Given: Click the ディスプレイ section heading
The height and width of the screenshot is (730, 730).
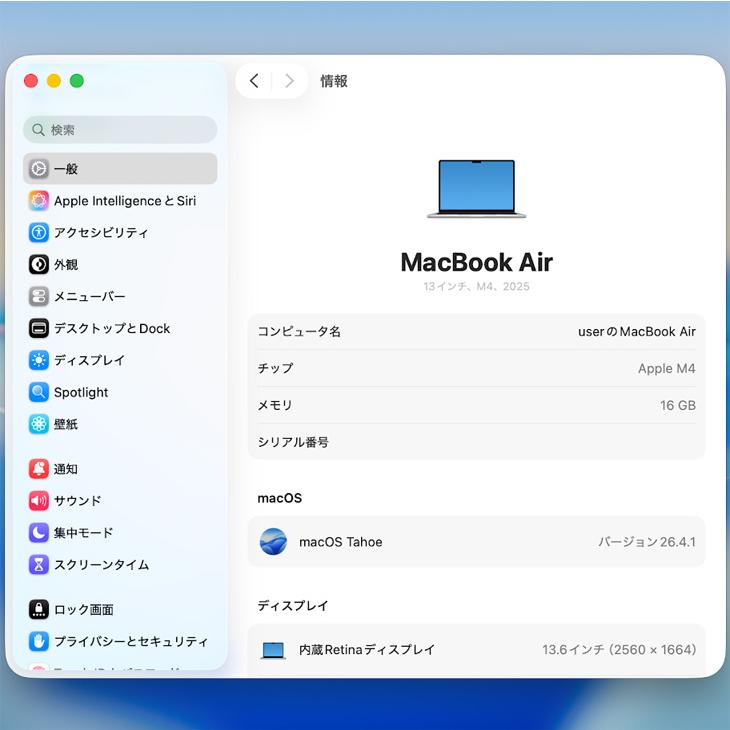Looking at the screenshot, I should [x=293, y=606].
